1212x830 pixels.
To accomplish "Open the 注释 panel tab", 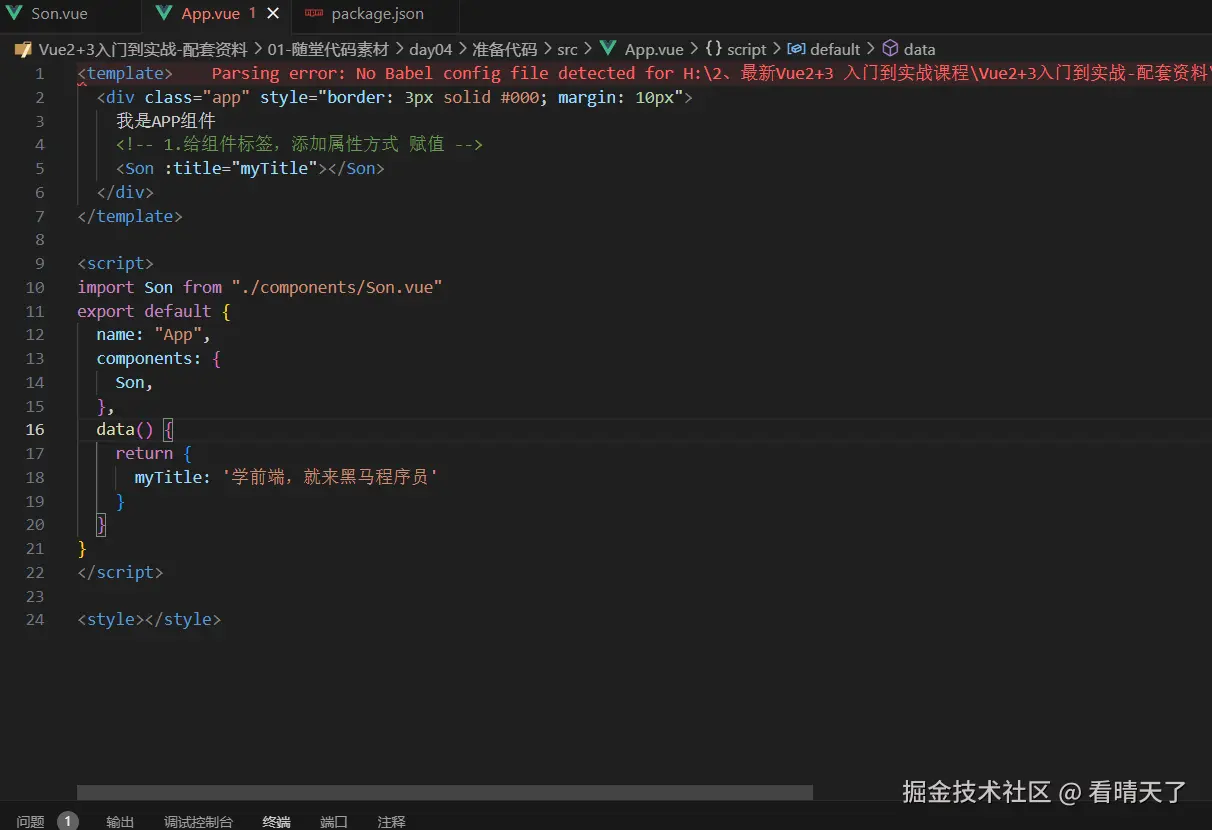I will (391, 821).
